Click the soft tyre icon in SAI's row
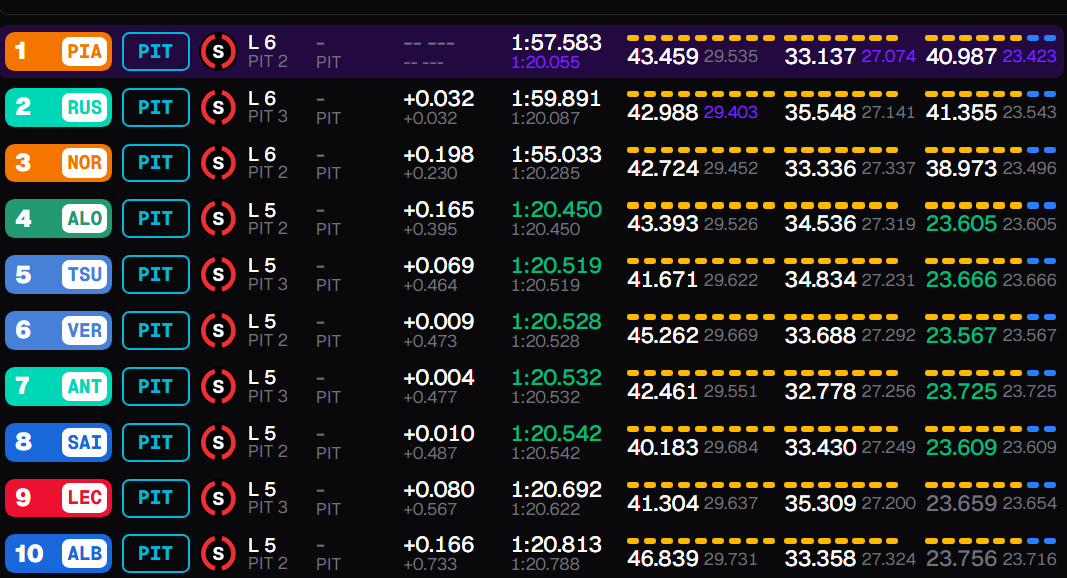Screen dimensions: 1067x578 (x=218, y=442)
